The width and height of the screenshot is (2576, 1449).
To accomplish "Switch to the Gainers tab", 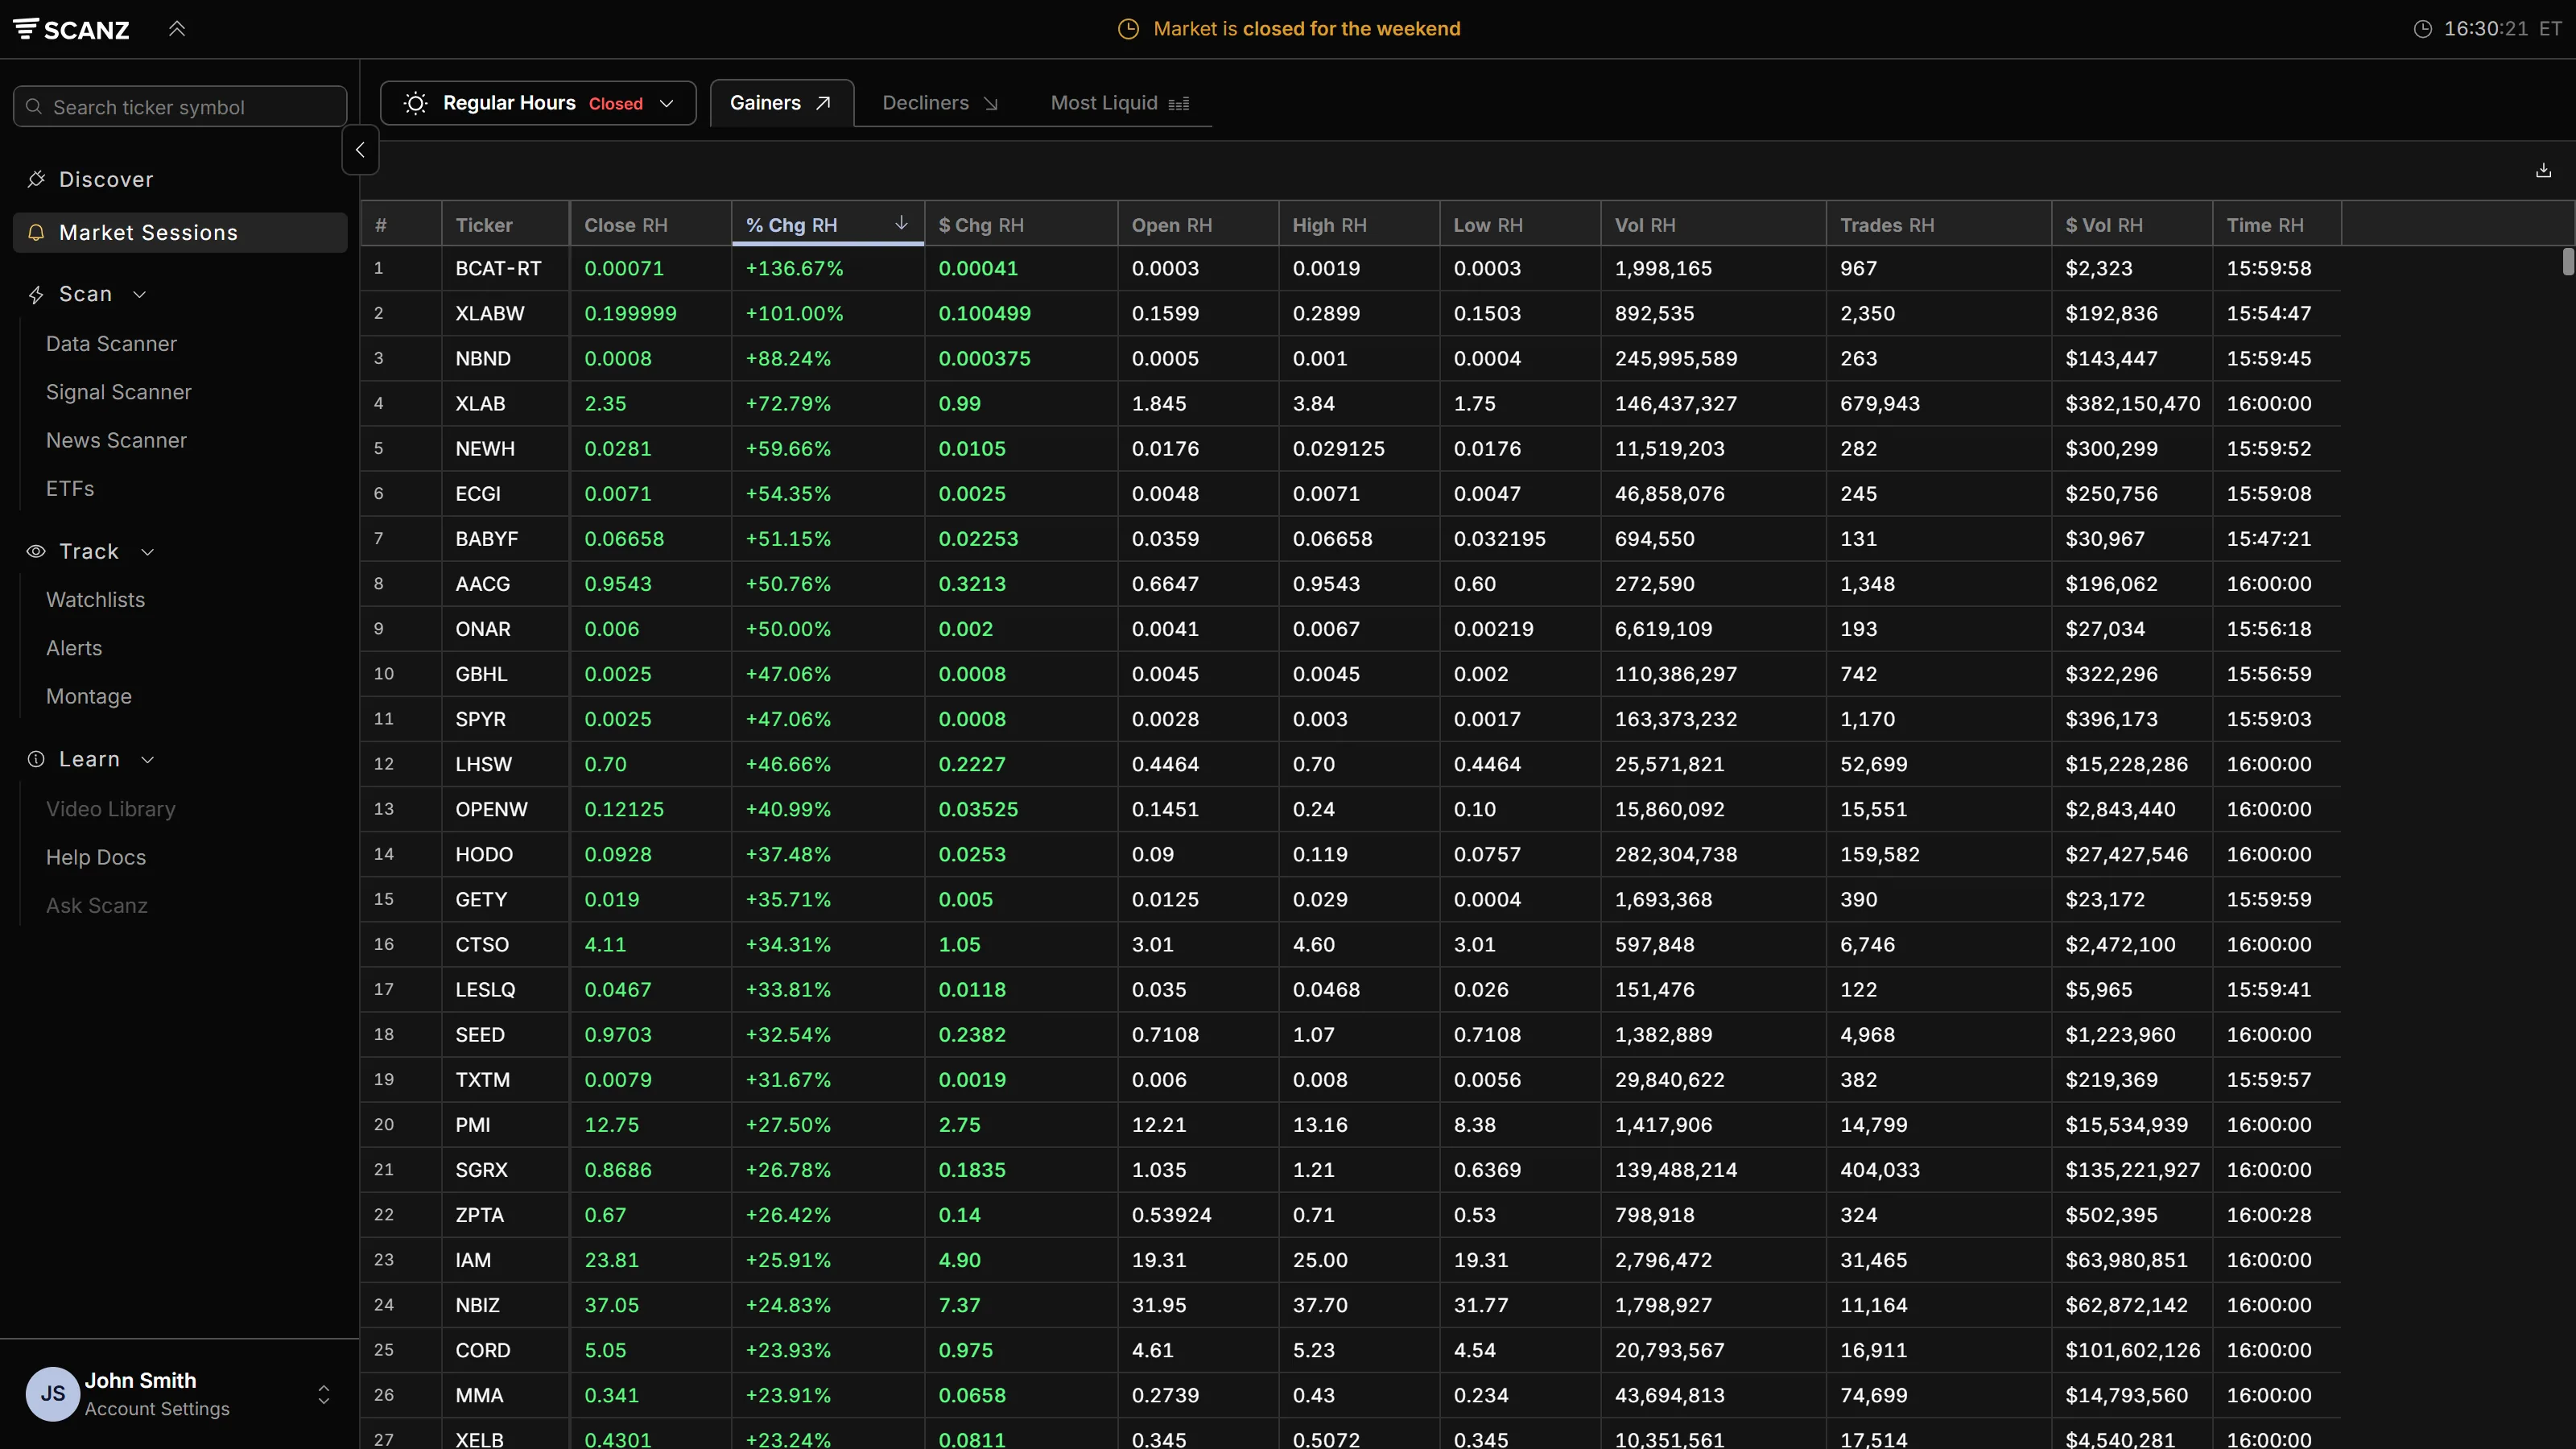I will pyautogui.click(x=781, y=103).
